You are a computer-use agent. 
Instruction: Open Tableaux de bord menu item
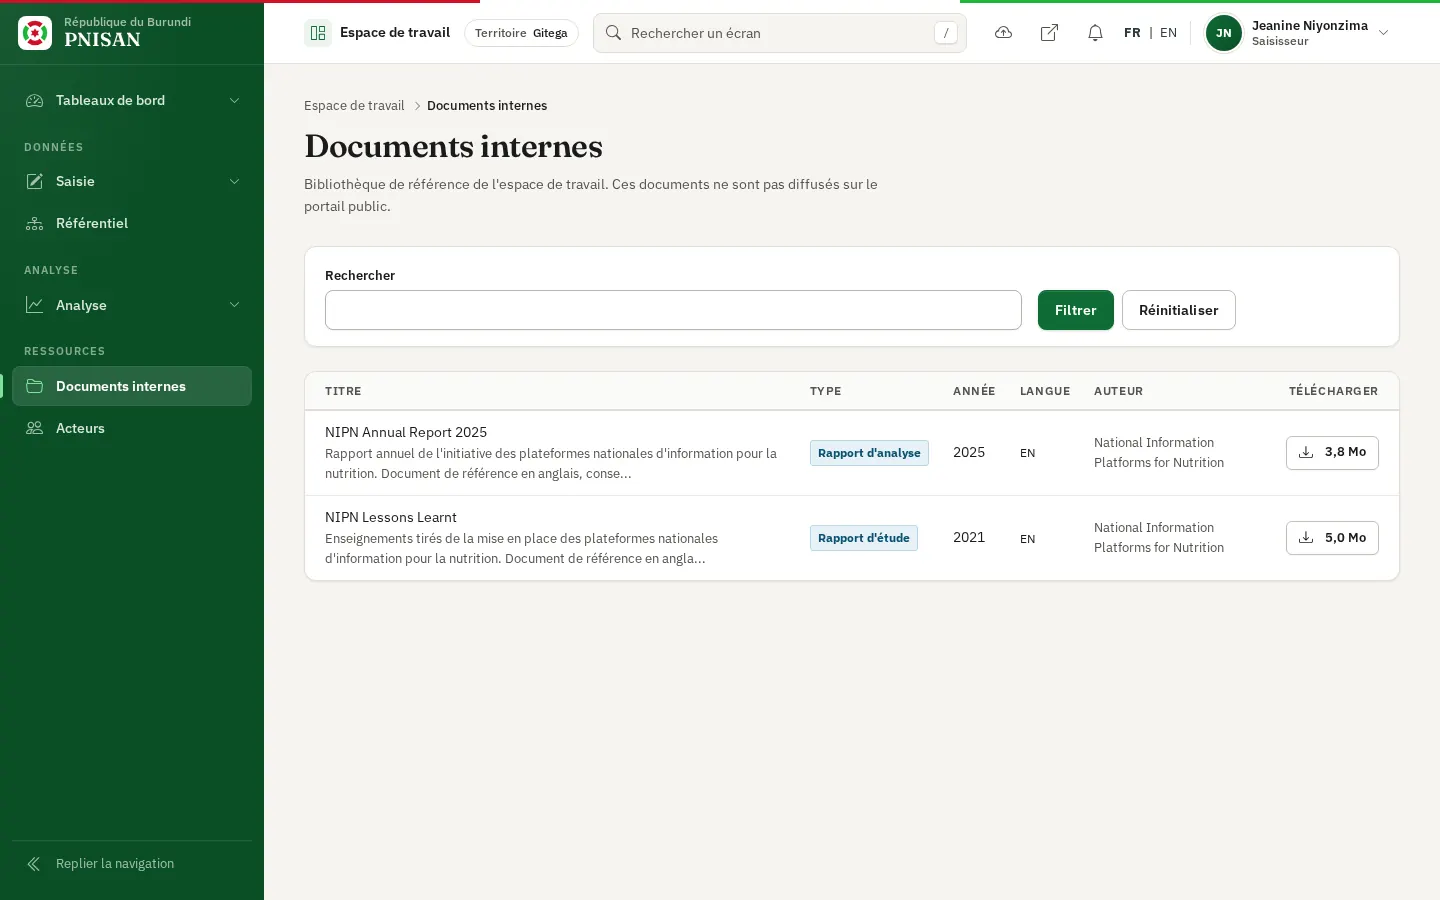[132, 100]
